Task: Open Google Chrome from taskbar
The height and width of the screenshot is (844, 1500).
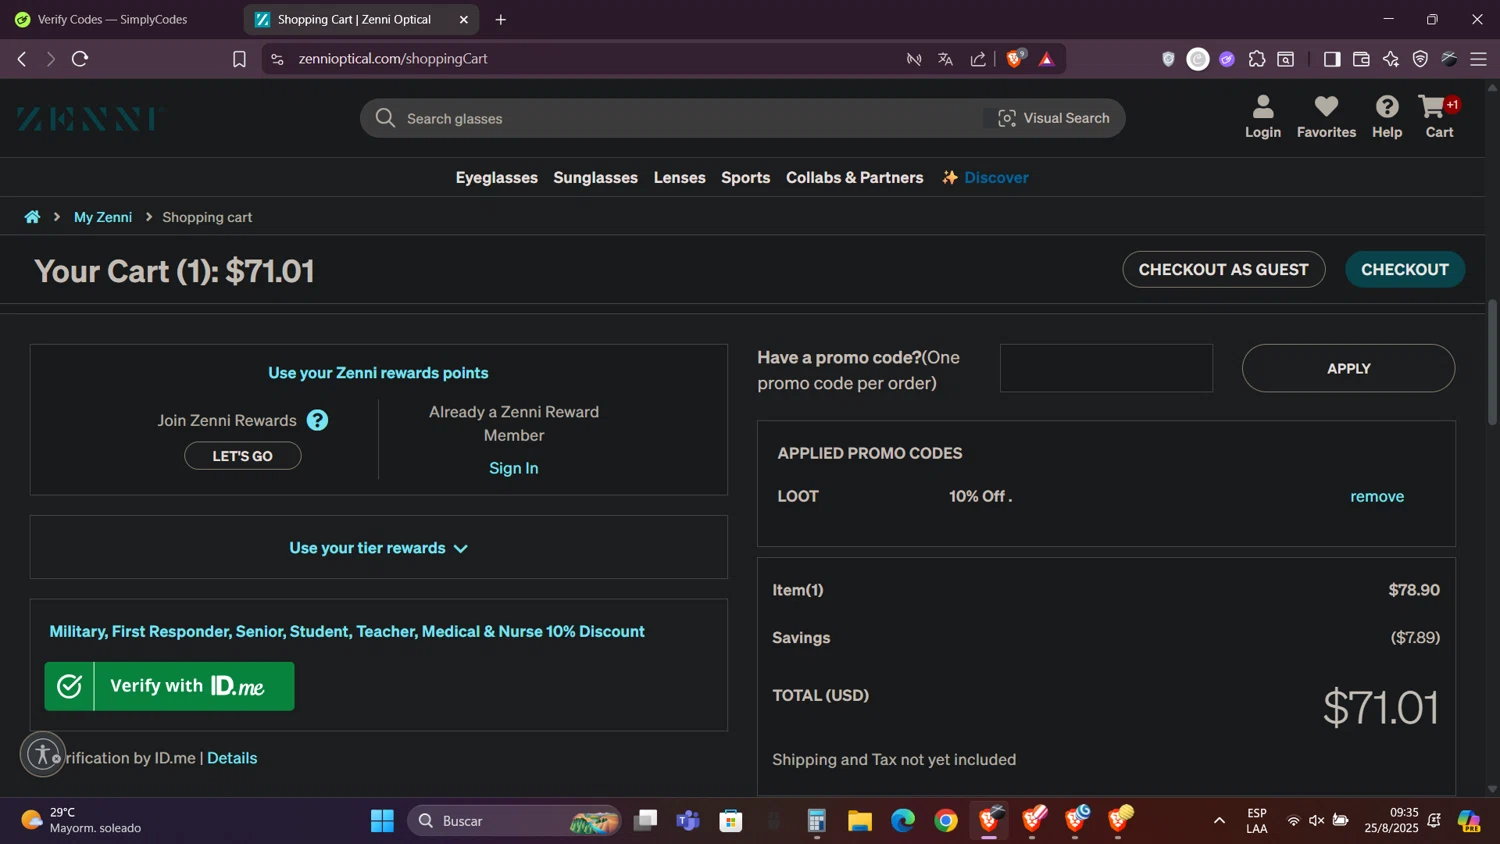Action: click(946, 820)
